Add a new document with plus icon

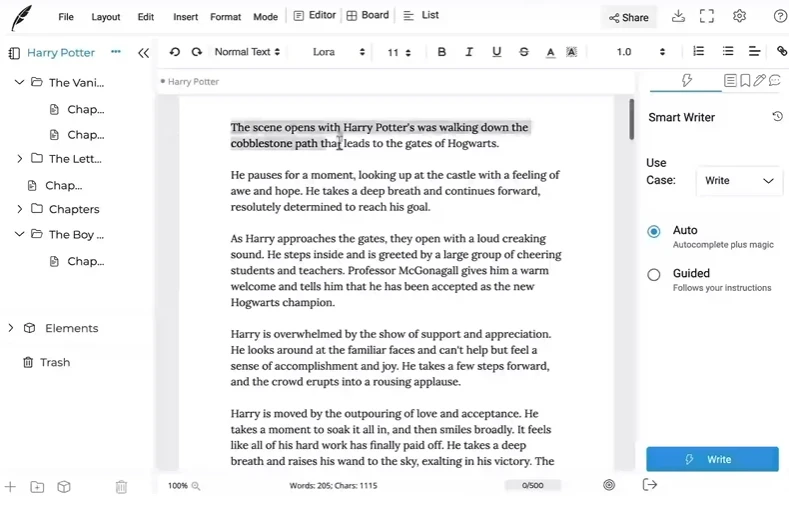point(10,487)
